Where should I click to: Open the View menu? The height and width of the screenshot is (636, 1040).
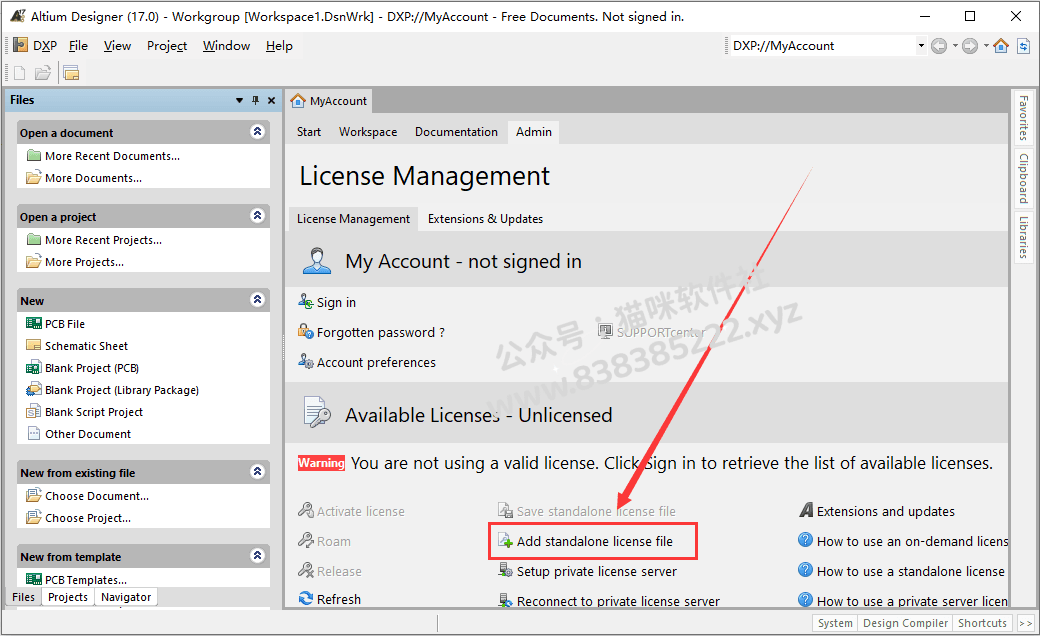[117, 46]
